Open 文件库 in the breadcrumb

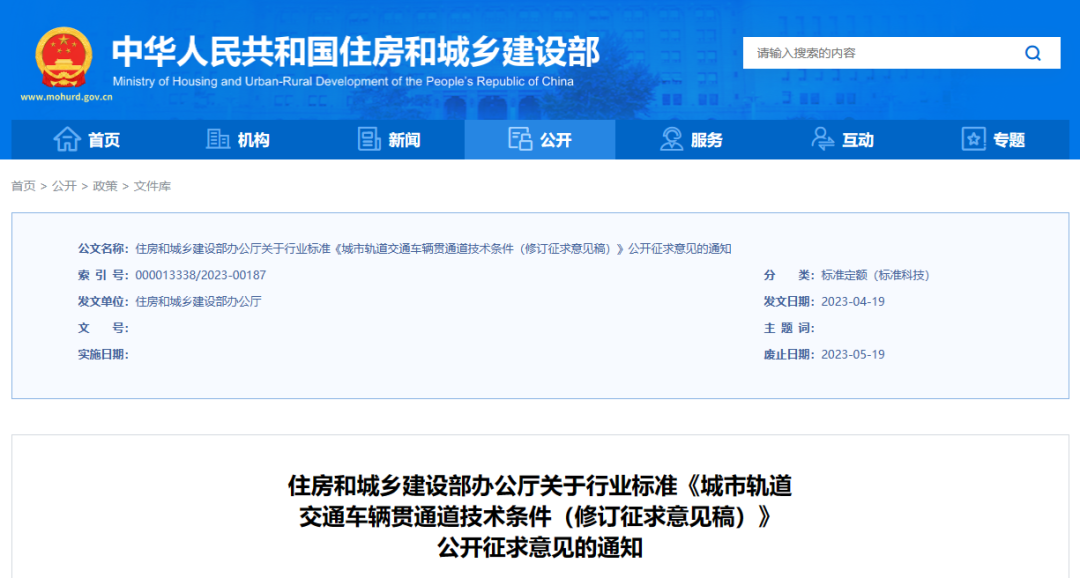click(x=152, y=186)
